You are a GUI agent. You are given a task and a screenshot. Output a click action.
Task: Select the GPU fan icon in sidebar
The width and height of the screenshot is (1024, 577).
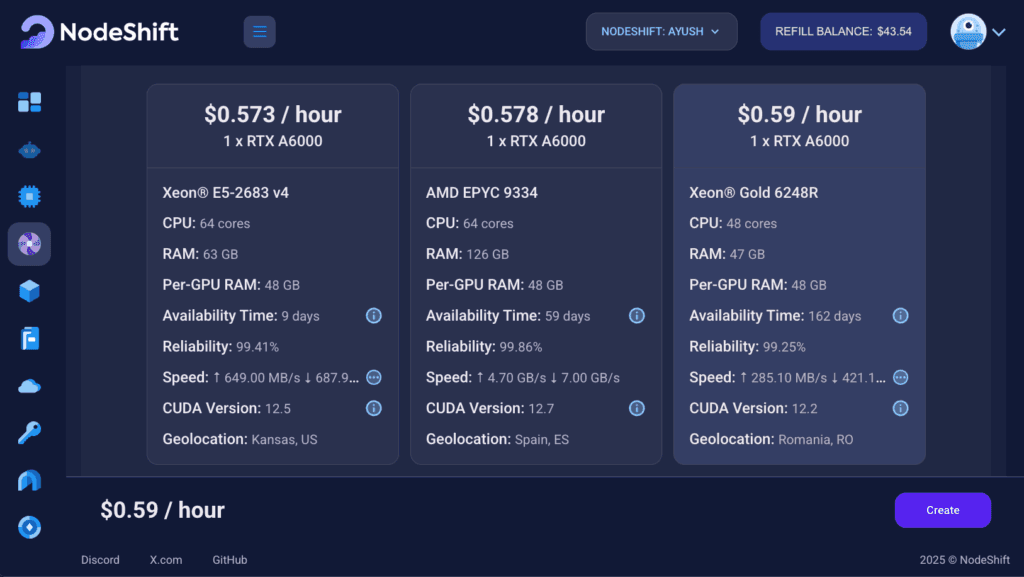(29, 244)
